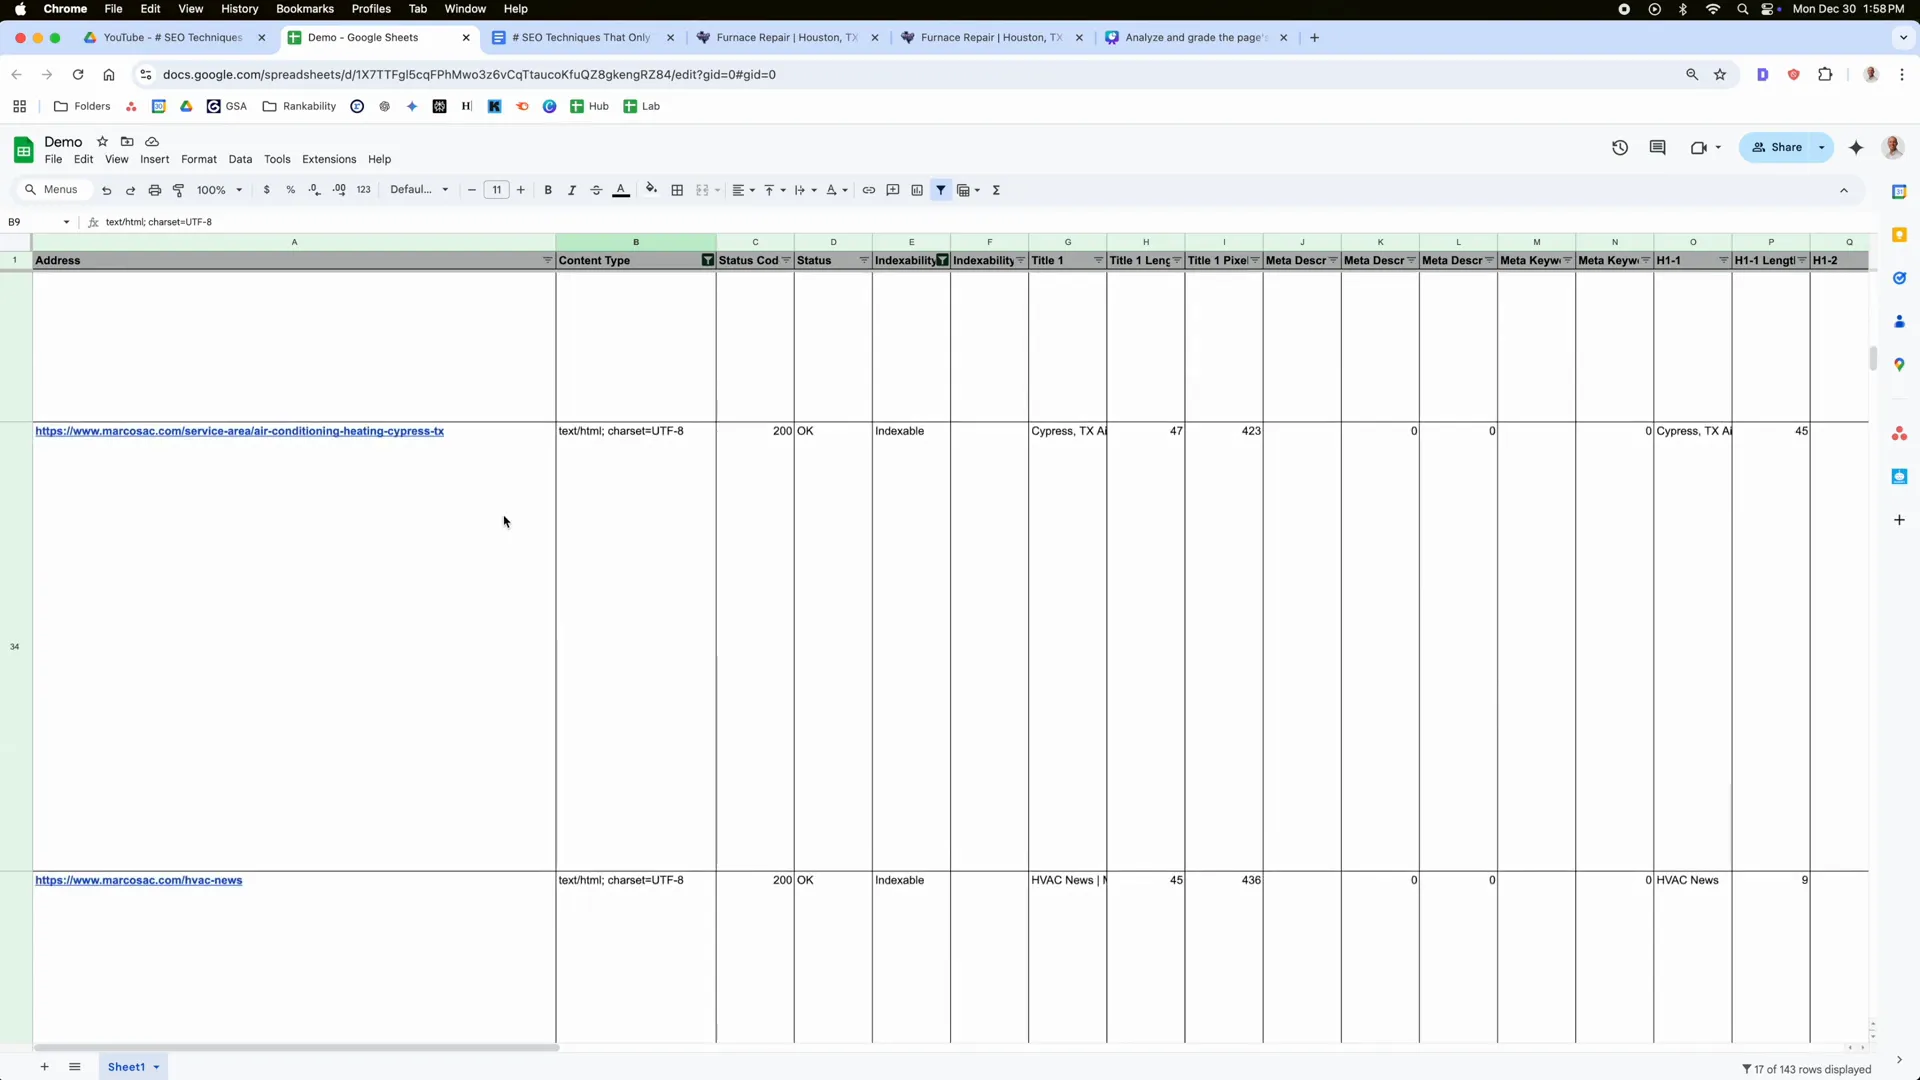Screen dimensions: 1920x1080
Task: Open the zoom level dropdown
Action: tap(219, 190)
